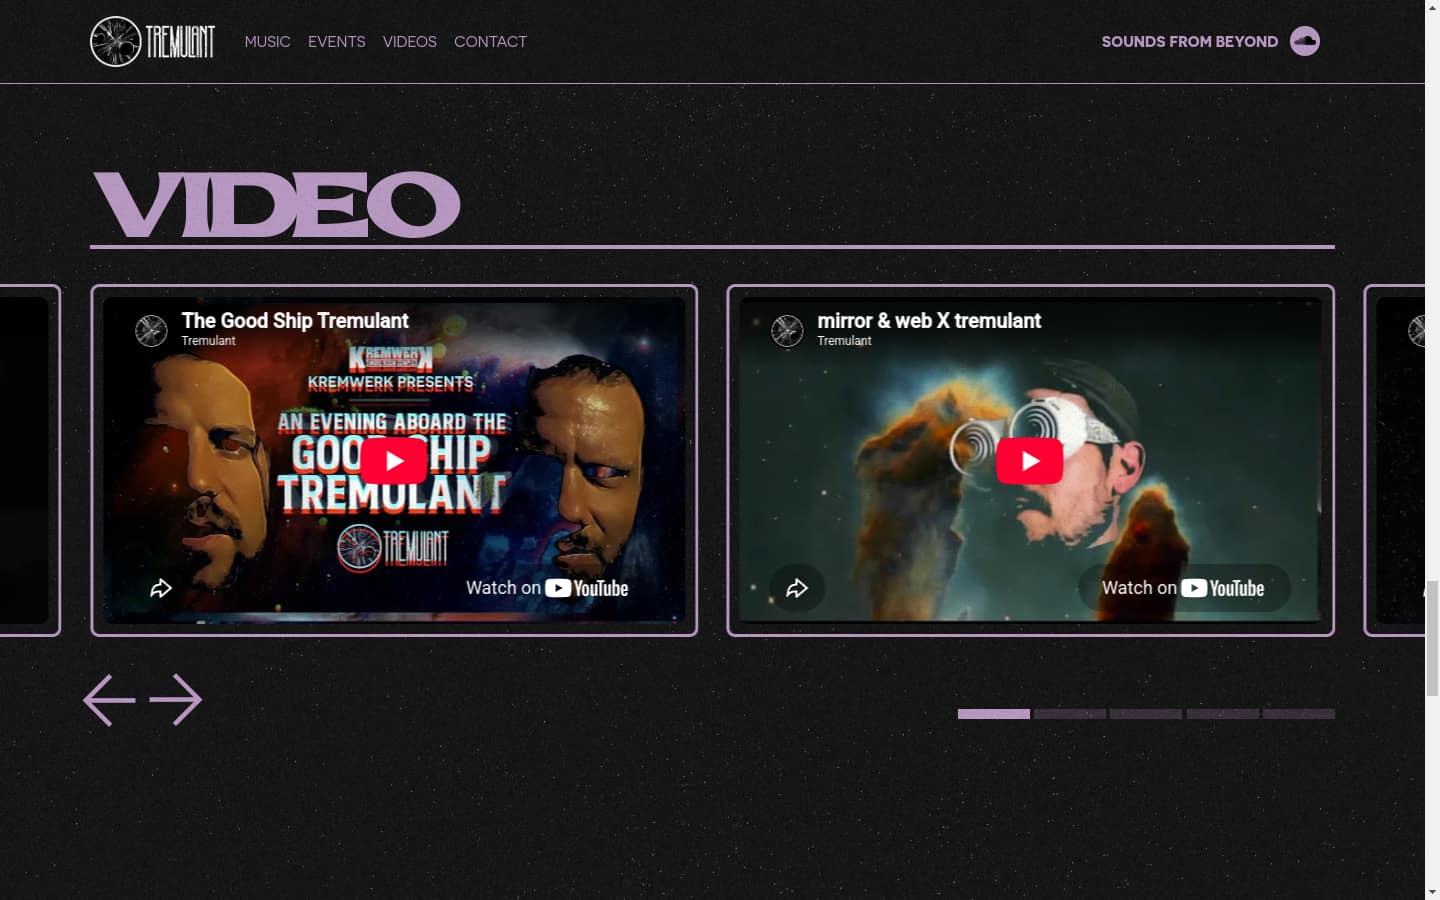The image size is (1440, 900).
Task: Click the scrollbar down arrow
Action: coord(1432,892)
